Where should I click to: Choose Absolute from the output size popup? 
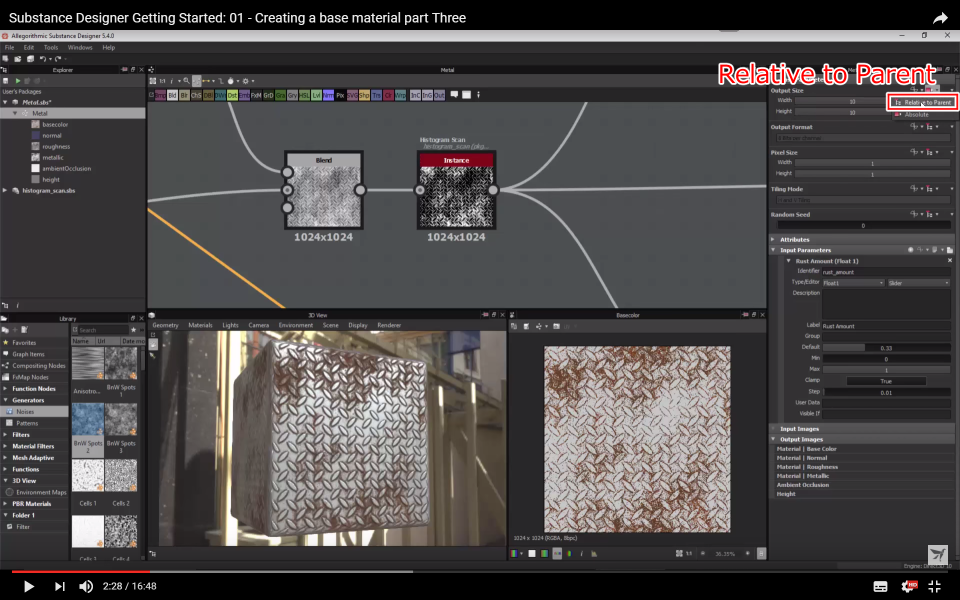click(x=917, y=114)
